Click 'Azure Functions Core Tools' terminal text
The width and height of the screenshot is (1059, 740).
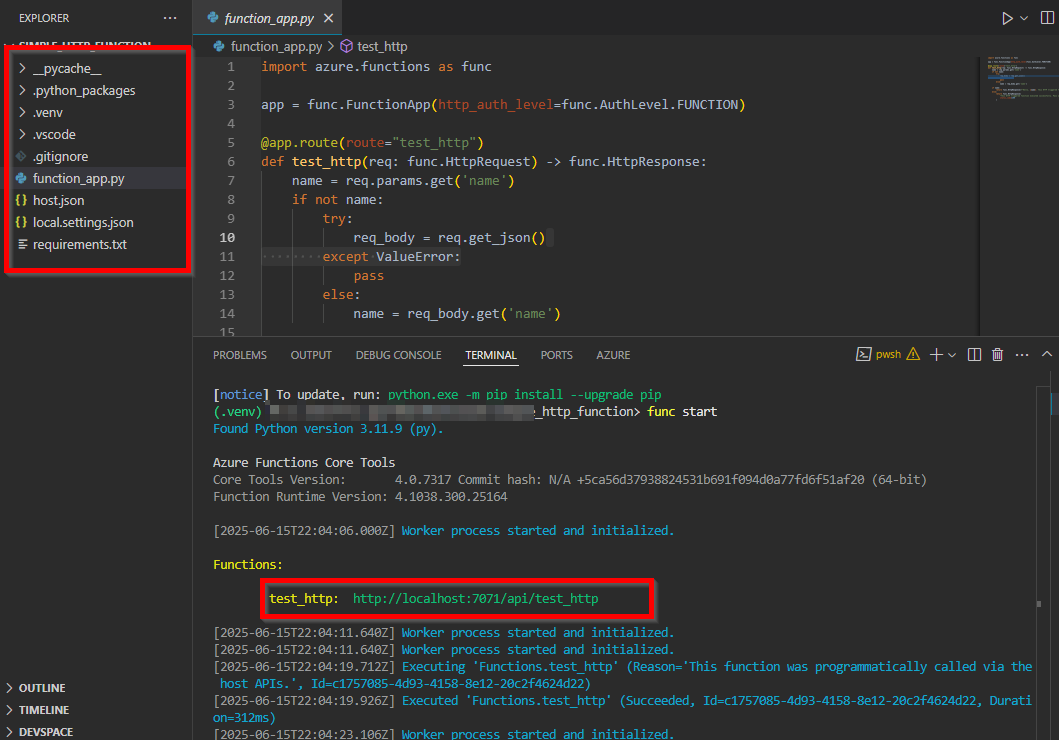coord(304,462)
